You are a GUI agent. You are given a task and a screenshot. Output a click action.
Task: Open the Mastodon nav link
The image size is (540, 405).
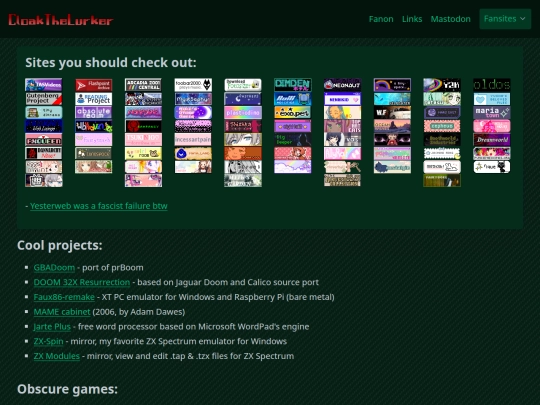tap(450, 19)
